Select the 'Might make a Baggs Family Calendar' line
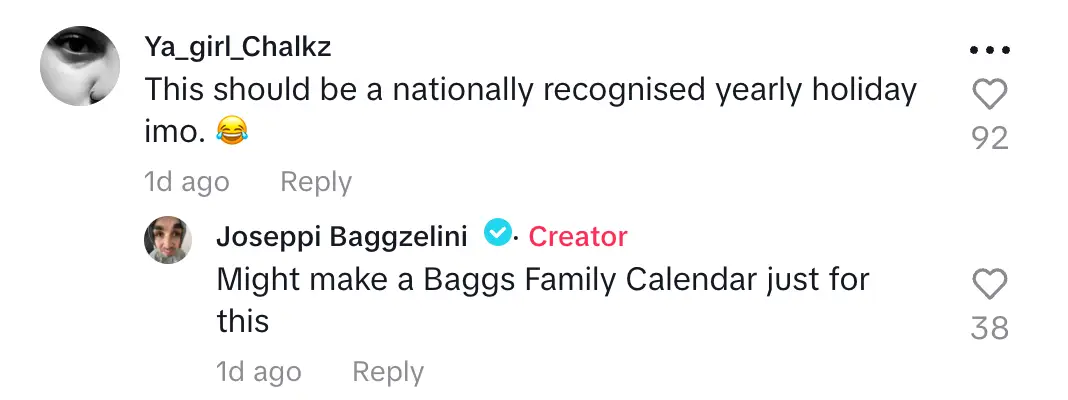1068x400 pixels. coord(543,279)
